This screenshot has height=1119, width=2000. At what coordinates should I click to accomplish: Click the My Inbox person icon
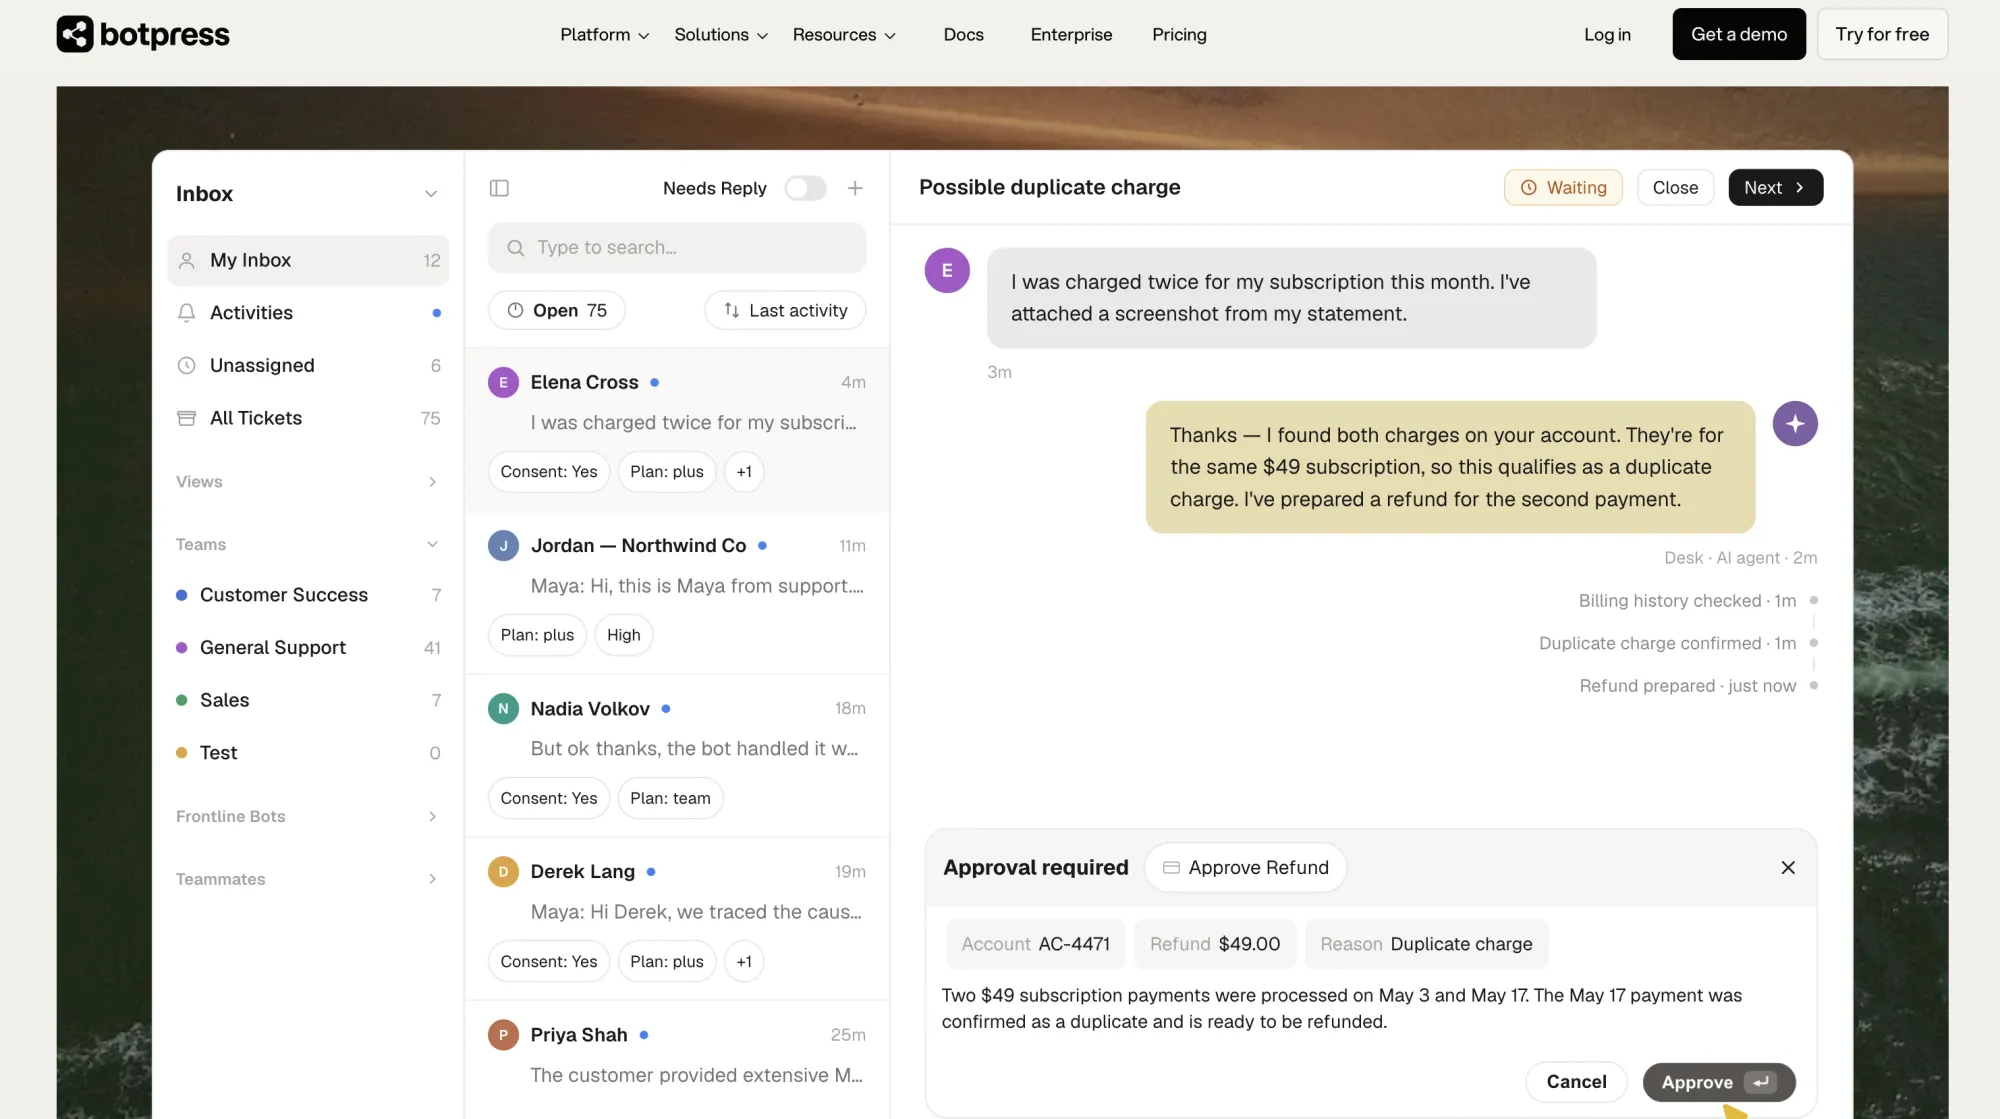[186, 261]
